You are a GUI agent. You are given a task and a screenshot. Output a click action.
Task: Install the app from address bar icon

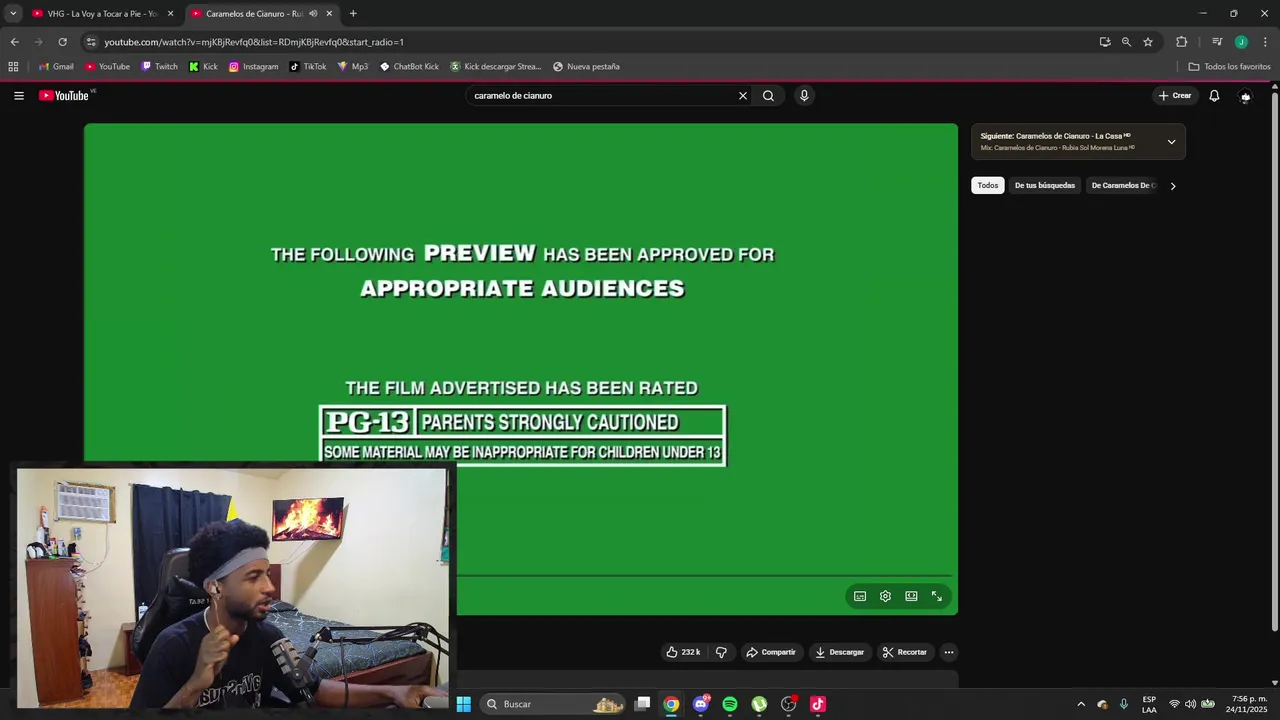1105,42
